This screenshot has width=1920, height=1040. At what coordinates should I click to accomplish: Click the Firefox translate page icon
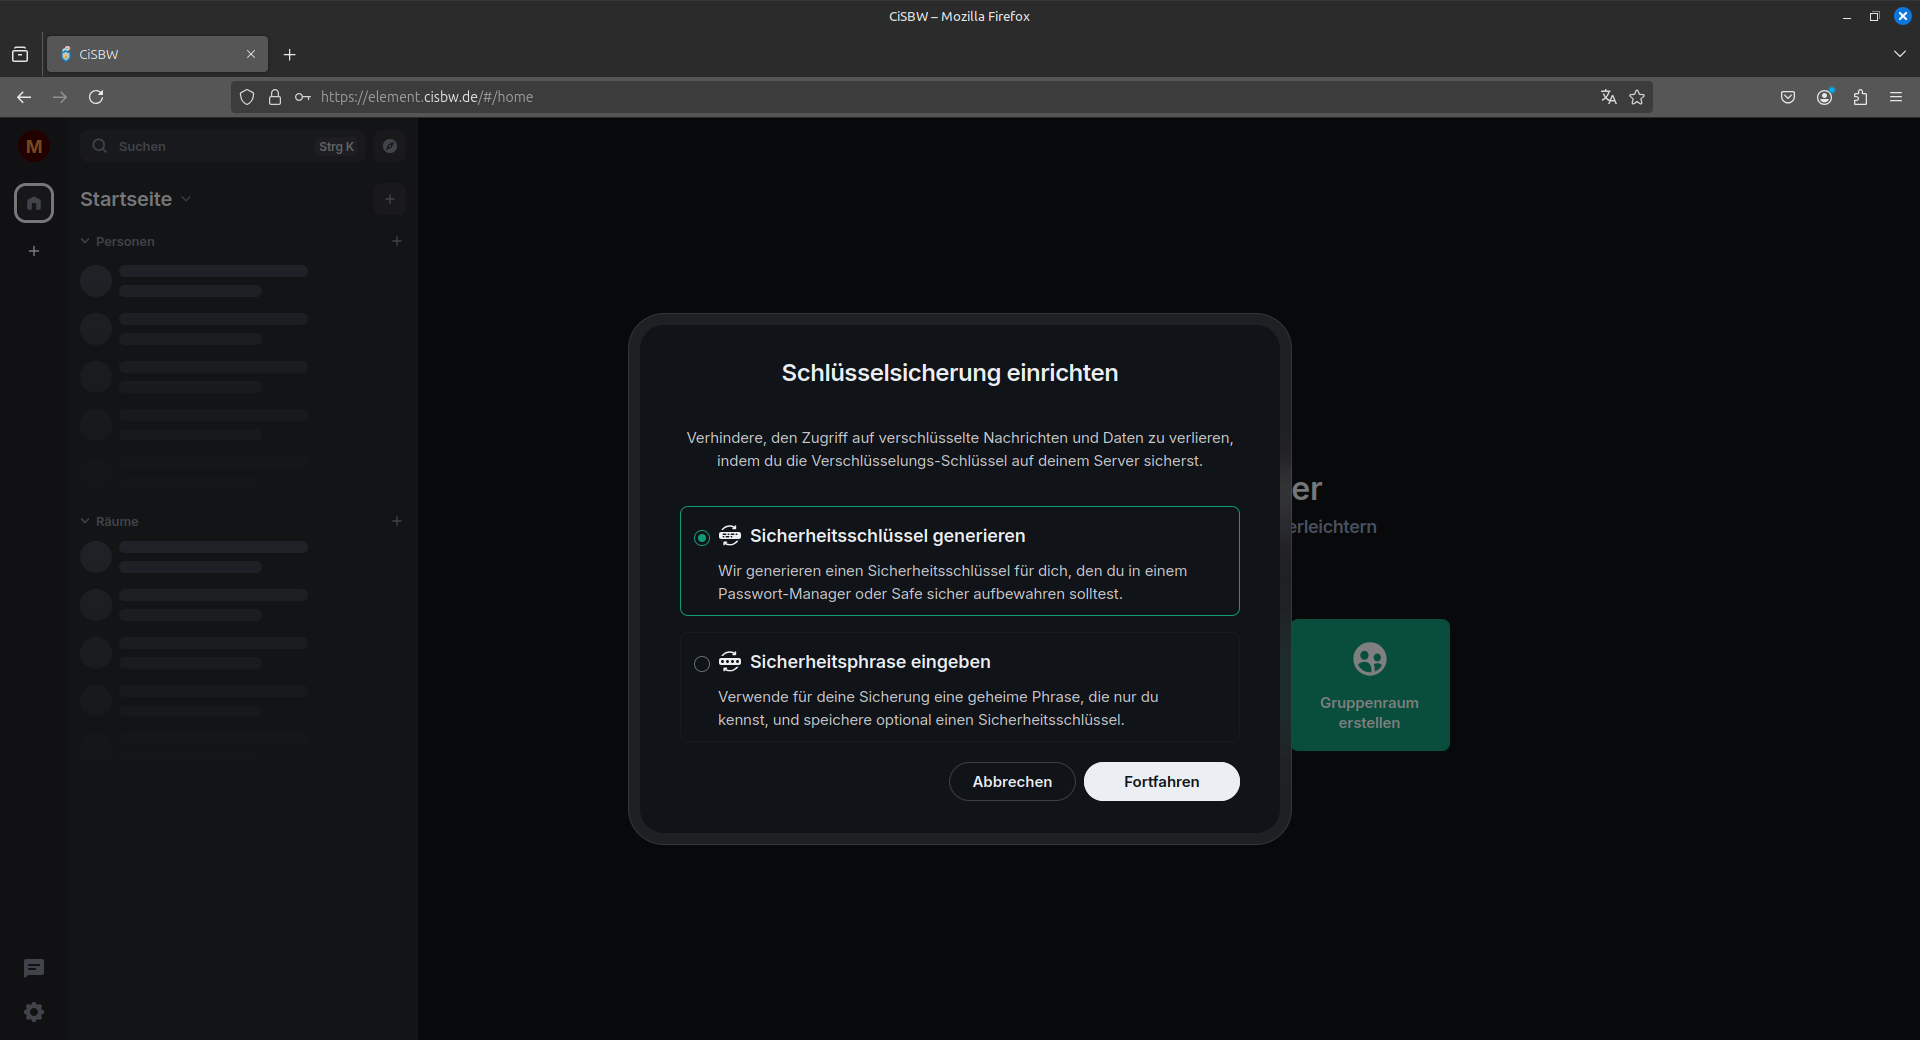pyautogui.click(x=1608, y=97)
